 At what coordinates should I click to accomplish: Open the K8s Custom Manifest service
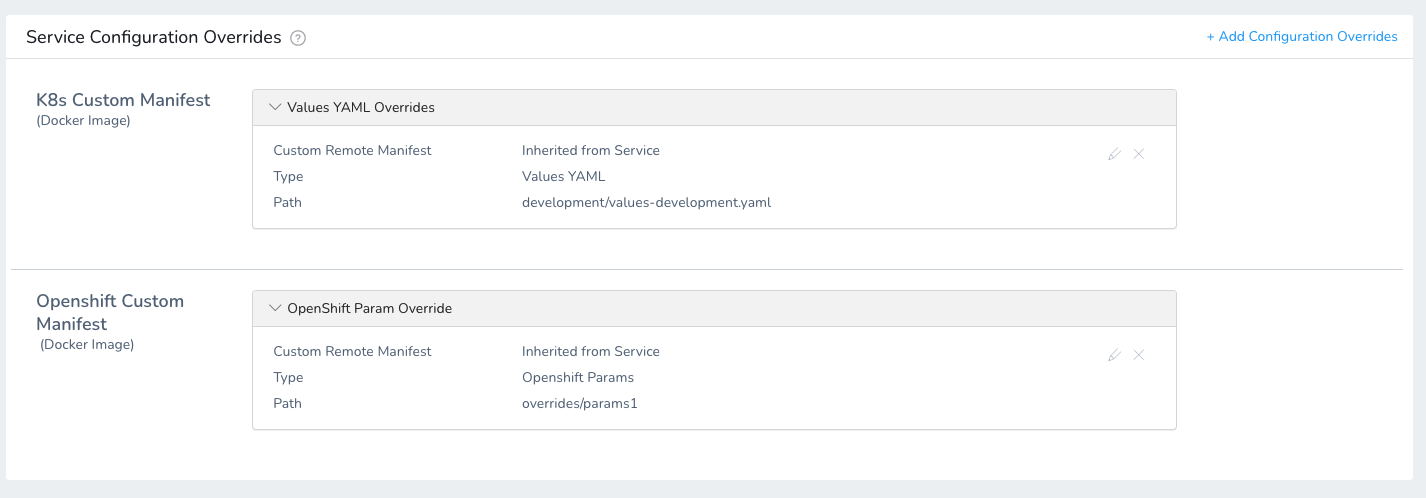coord(123,100)
